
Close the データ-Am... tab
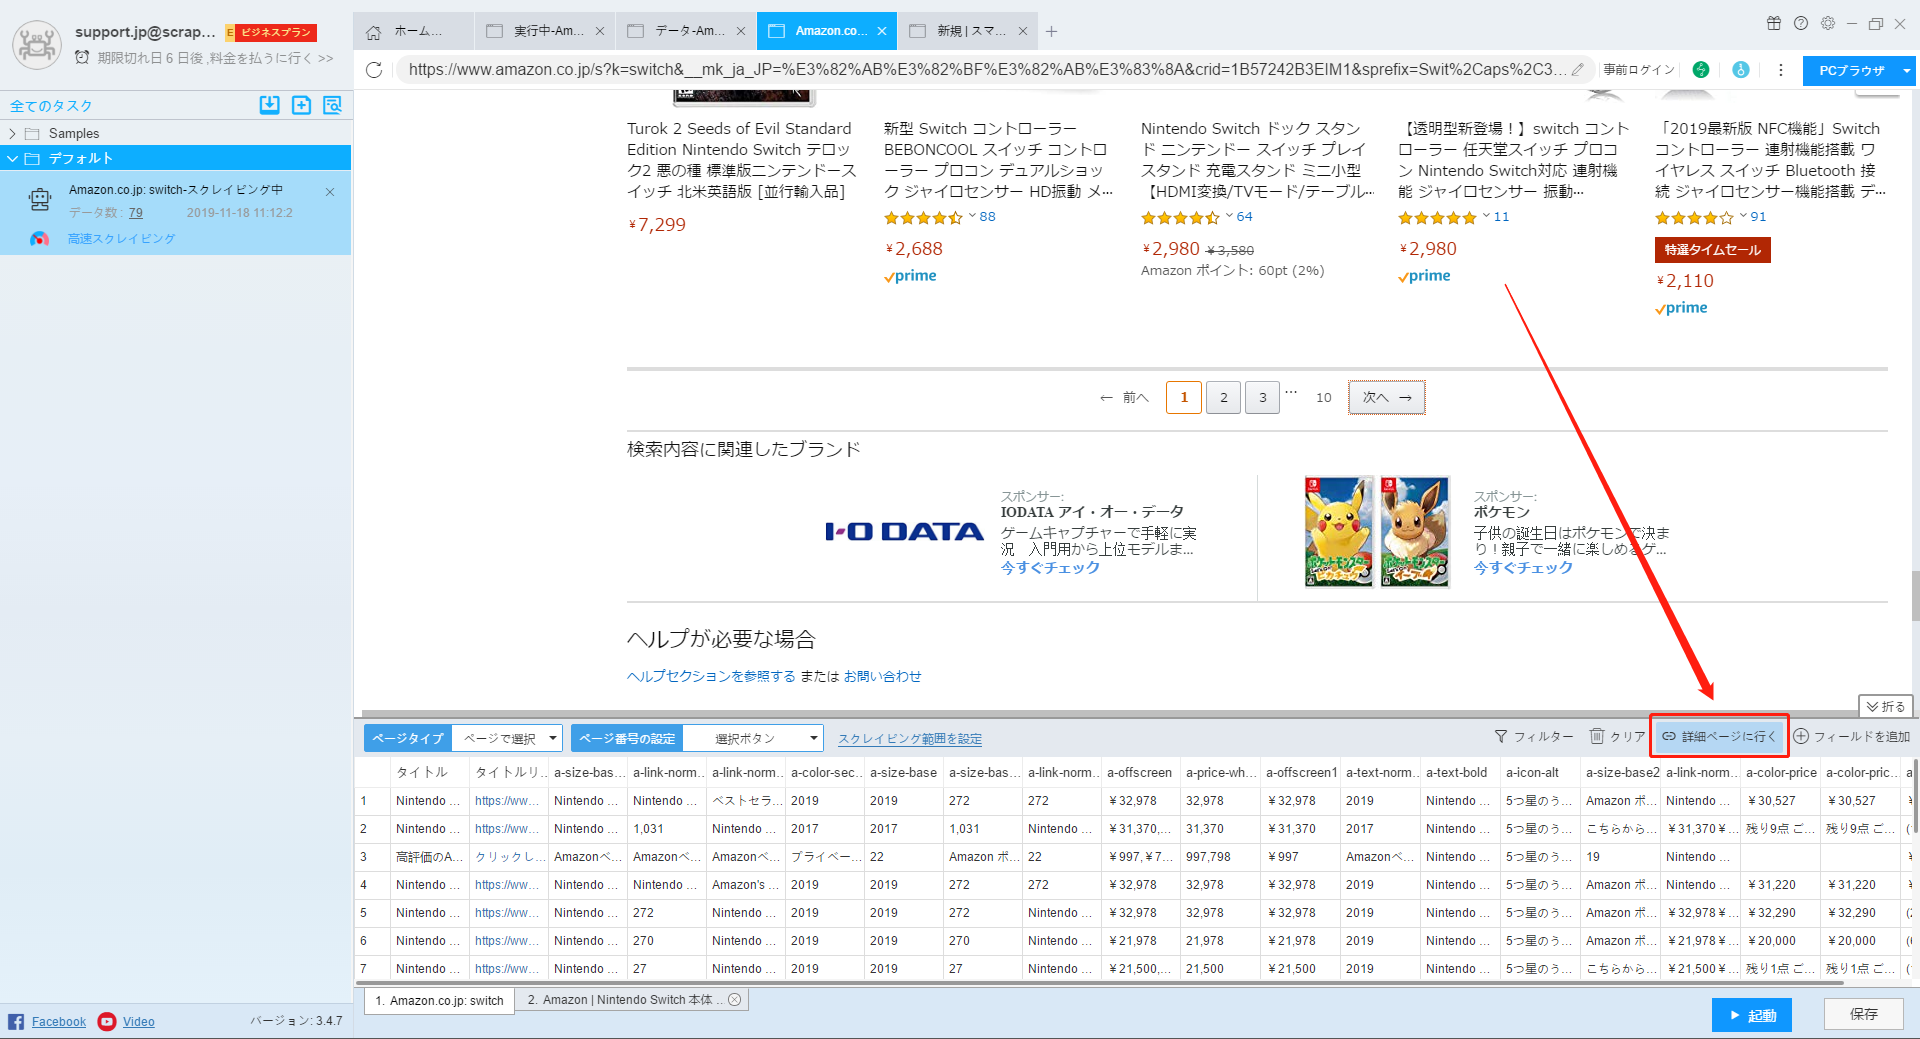(741, 31)
